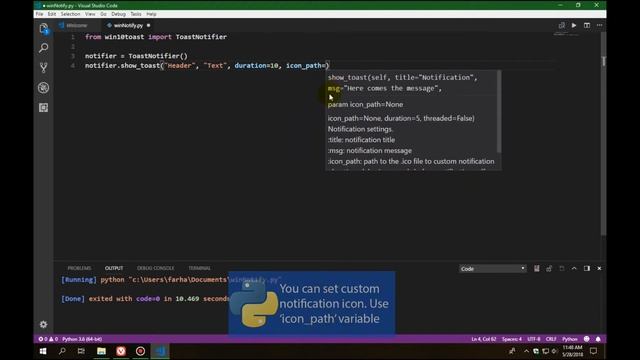Open File Explorer from the taskbar
Image resolution: width=640 pixels, height=360 pixels.
coord(101,351)
